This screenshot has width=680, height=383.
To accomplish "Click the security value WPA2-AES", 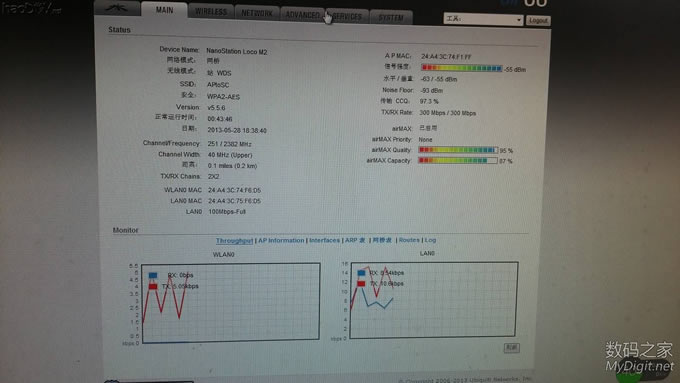I will pyautogui.click(x=223, y=97).
